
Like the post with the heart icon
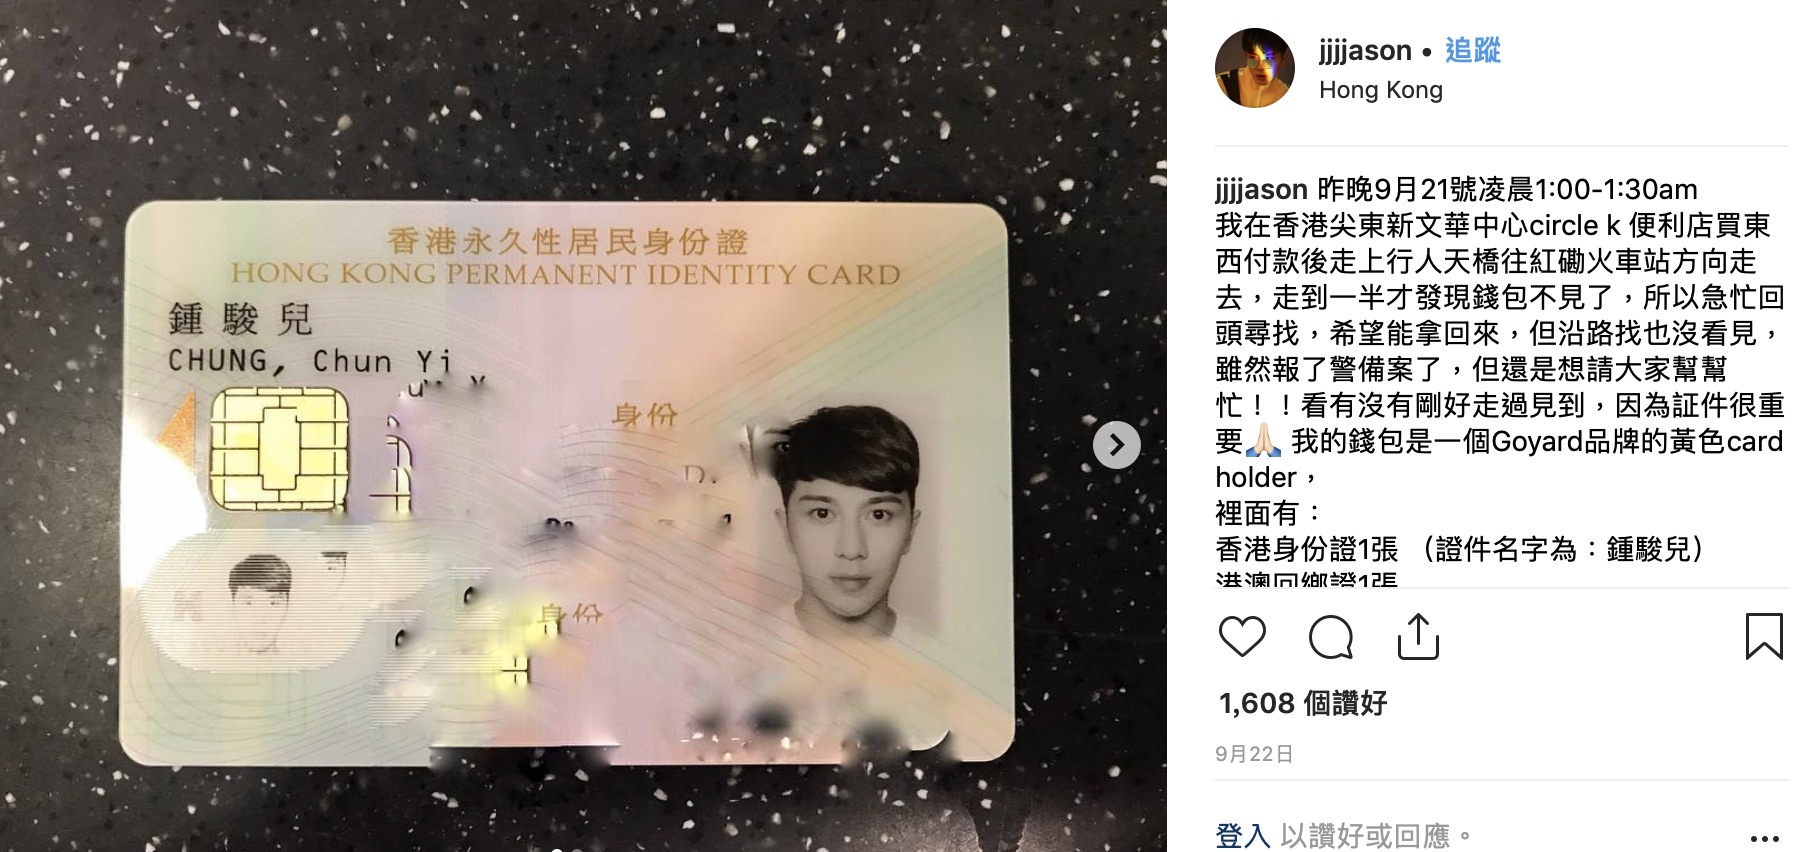(1242, 636)
